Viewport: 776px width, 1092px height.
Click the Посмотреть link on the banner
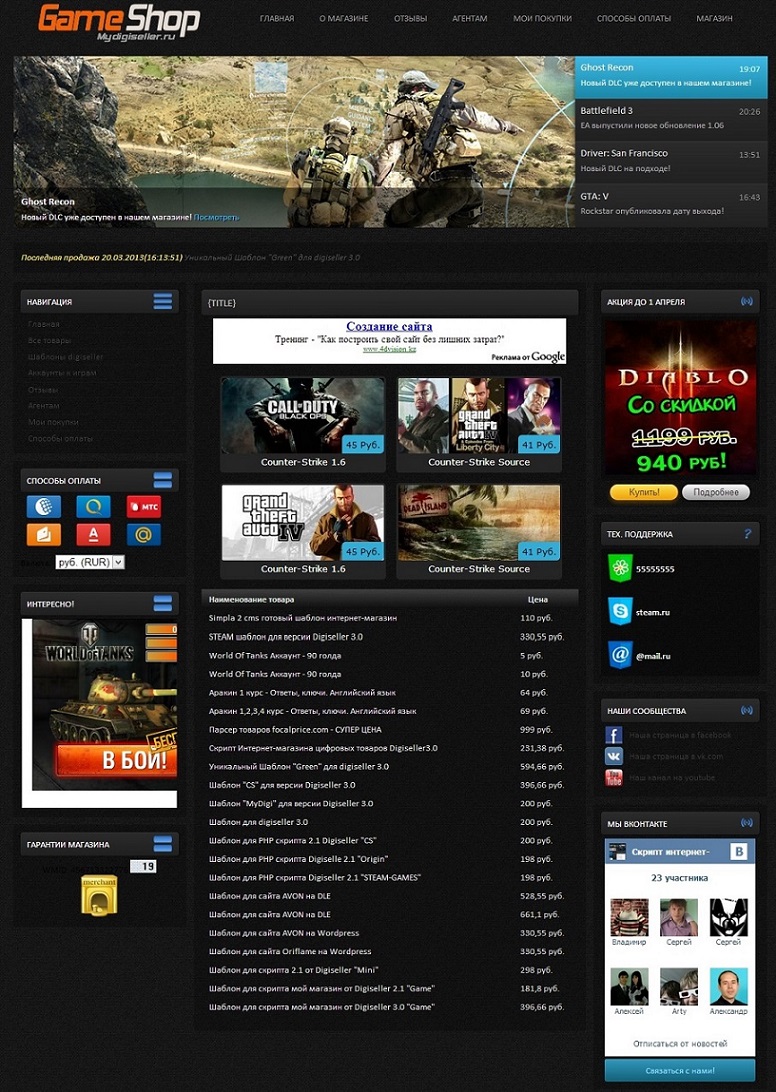point(216,217)
